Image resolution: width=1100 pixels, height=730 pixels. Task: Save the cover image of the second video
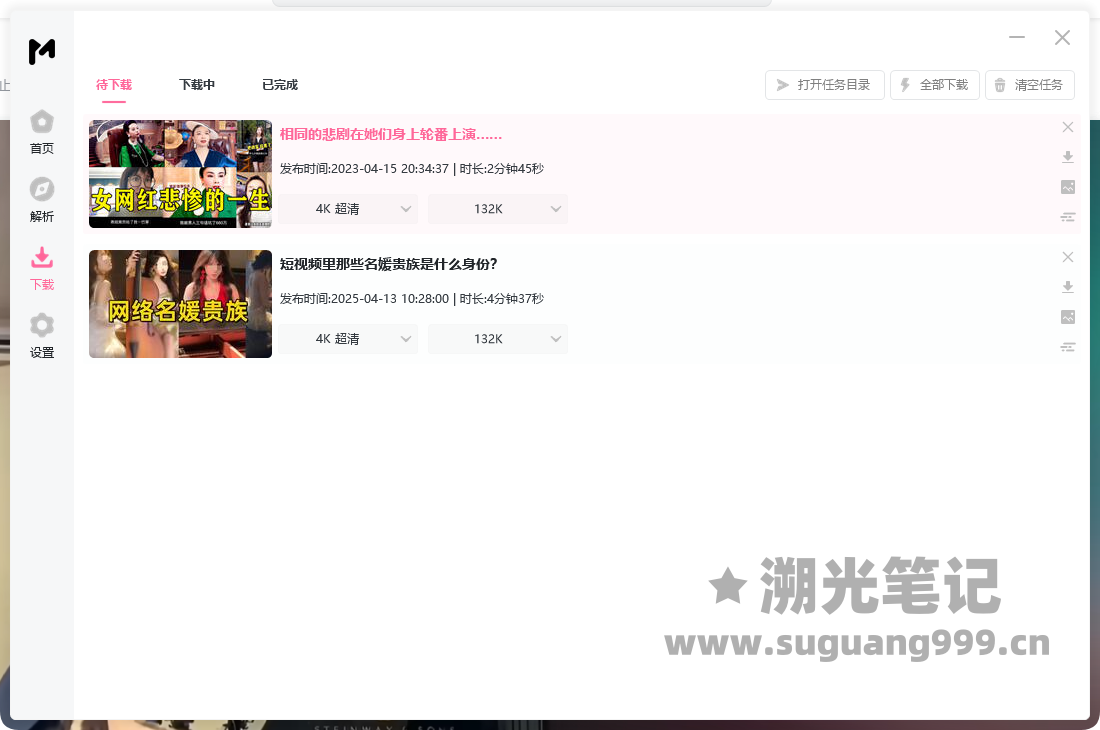(1068, 317)
